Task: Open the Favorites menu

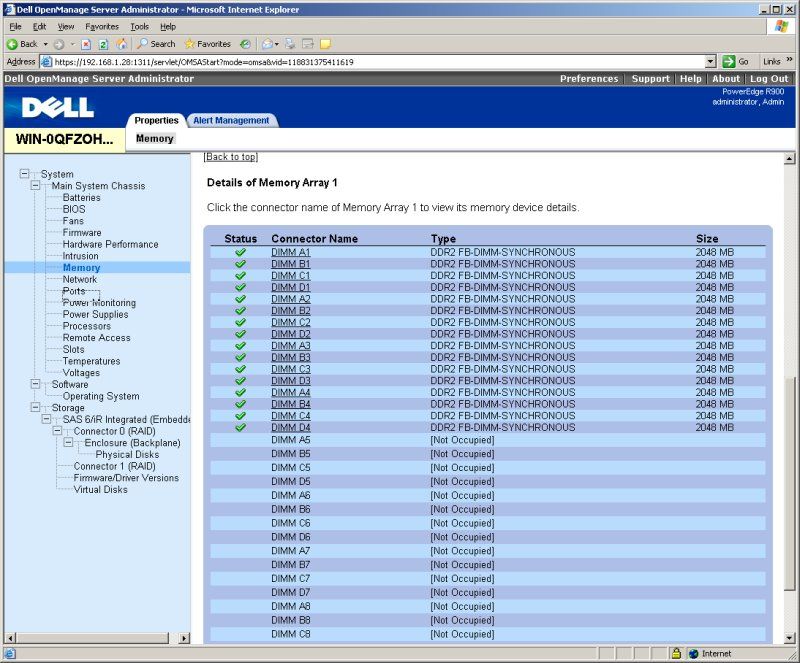Action: [x=102, y=27]
